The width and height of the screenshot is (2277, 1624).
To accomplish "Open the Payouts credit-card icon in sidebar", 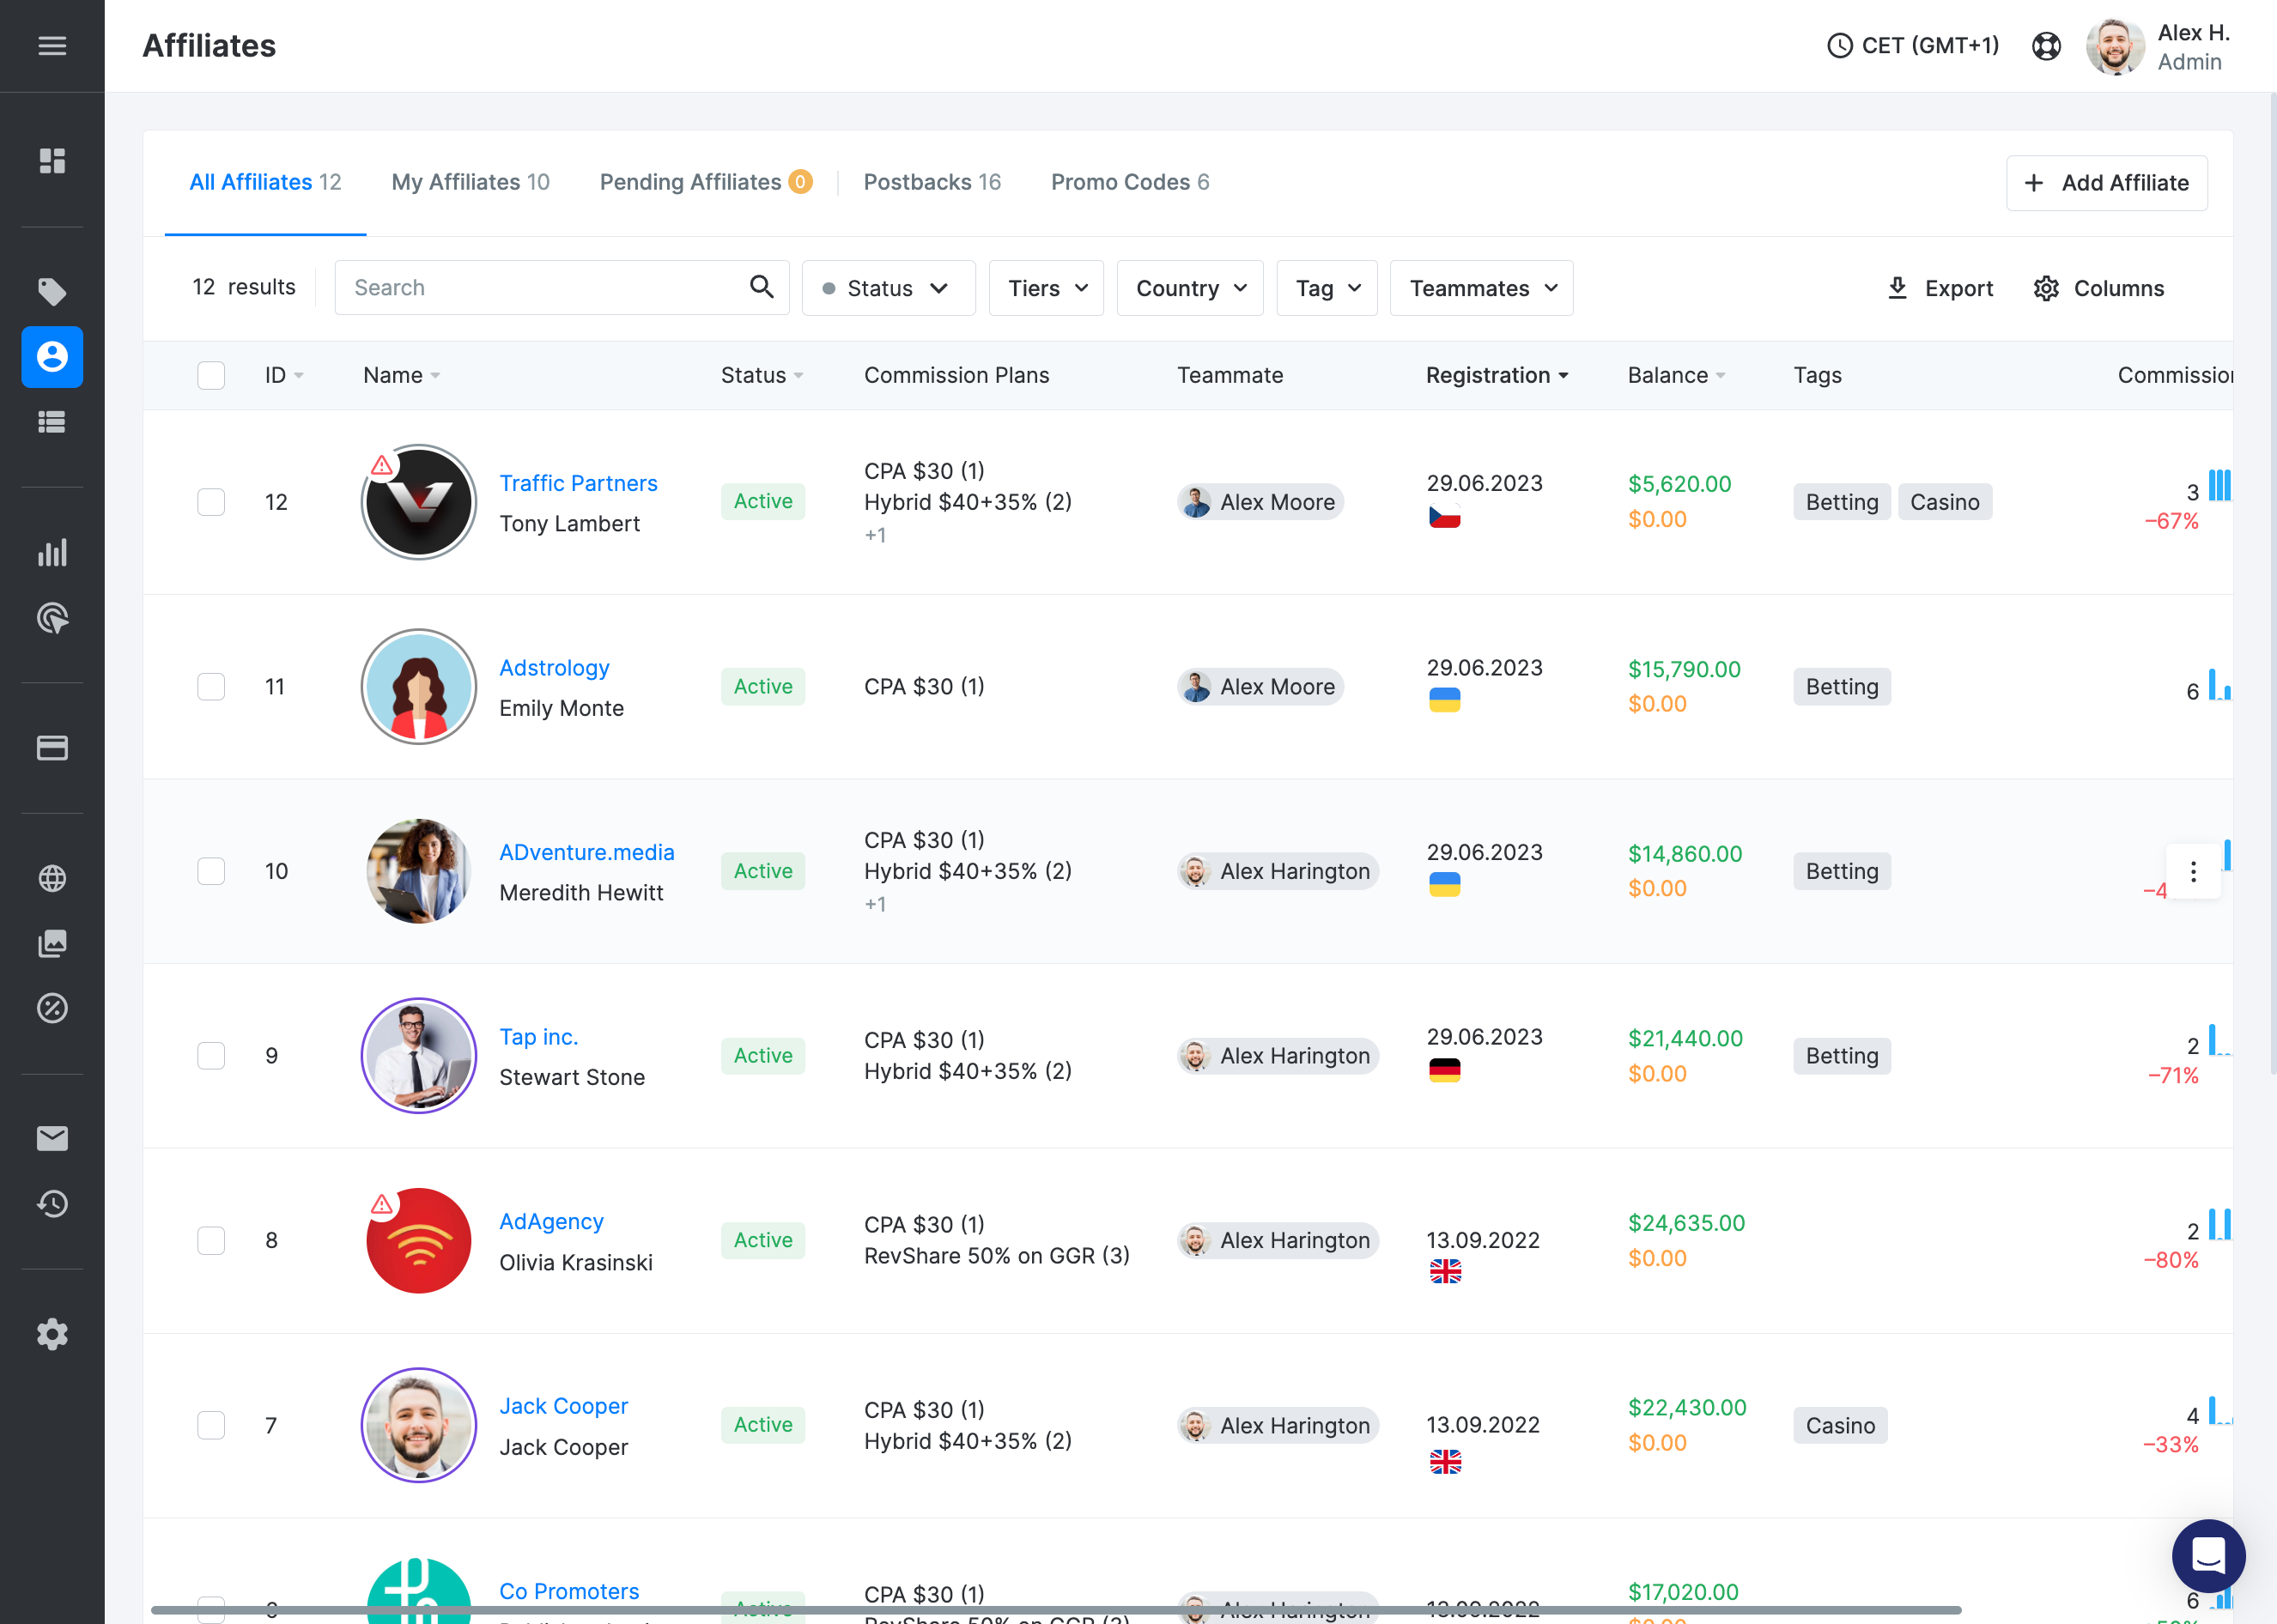I will tap(52, 747).
